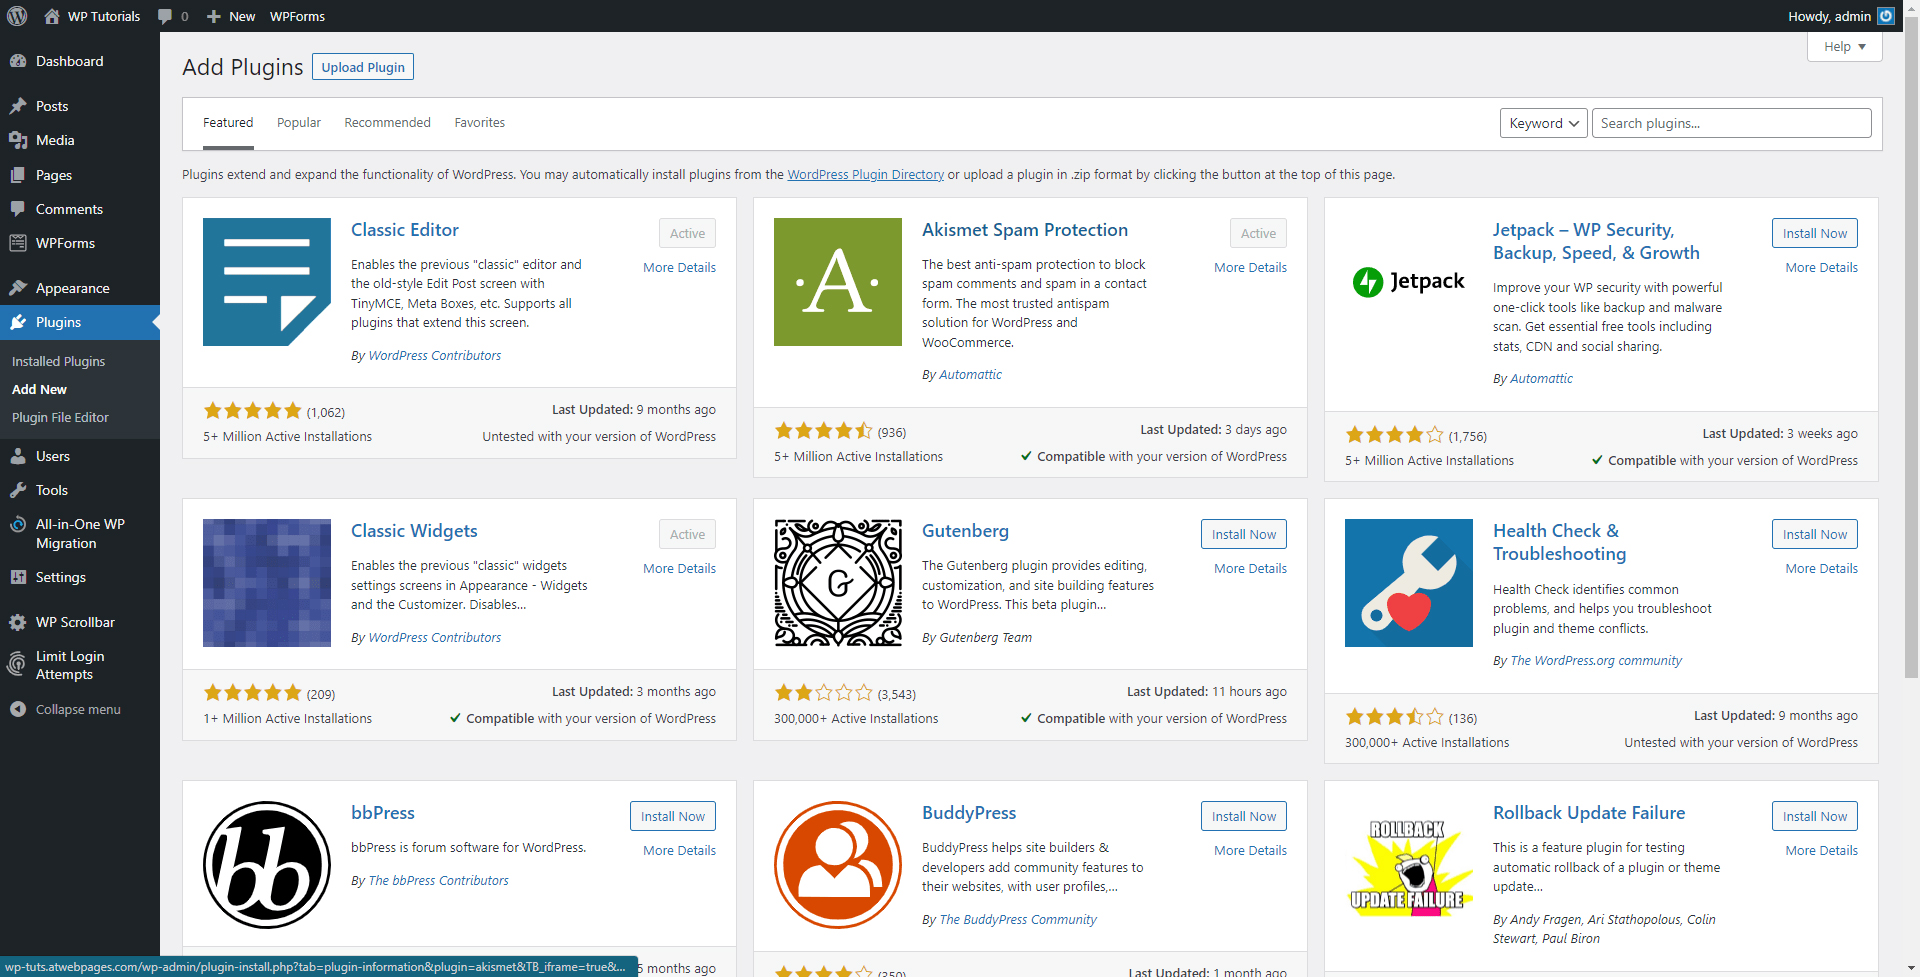Click the Health Check wrench thumbnail
This screenshot has width=1920, height=977.
[1409, 583]
